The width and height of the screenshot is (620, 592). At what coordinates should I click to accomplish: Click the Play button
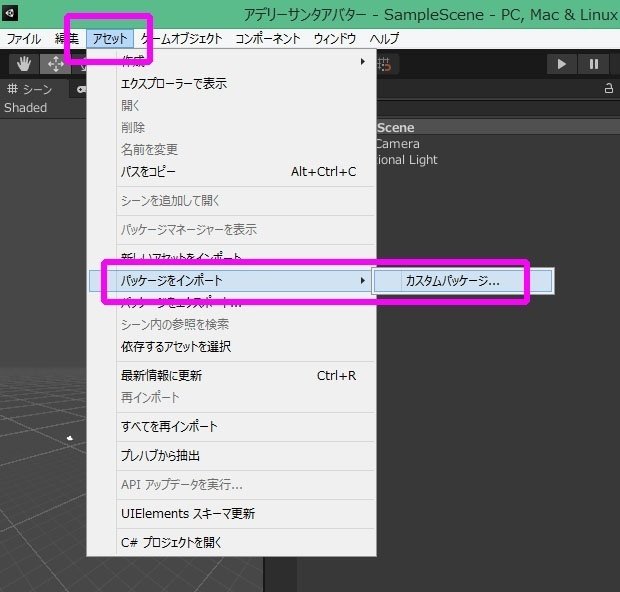561,64
